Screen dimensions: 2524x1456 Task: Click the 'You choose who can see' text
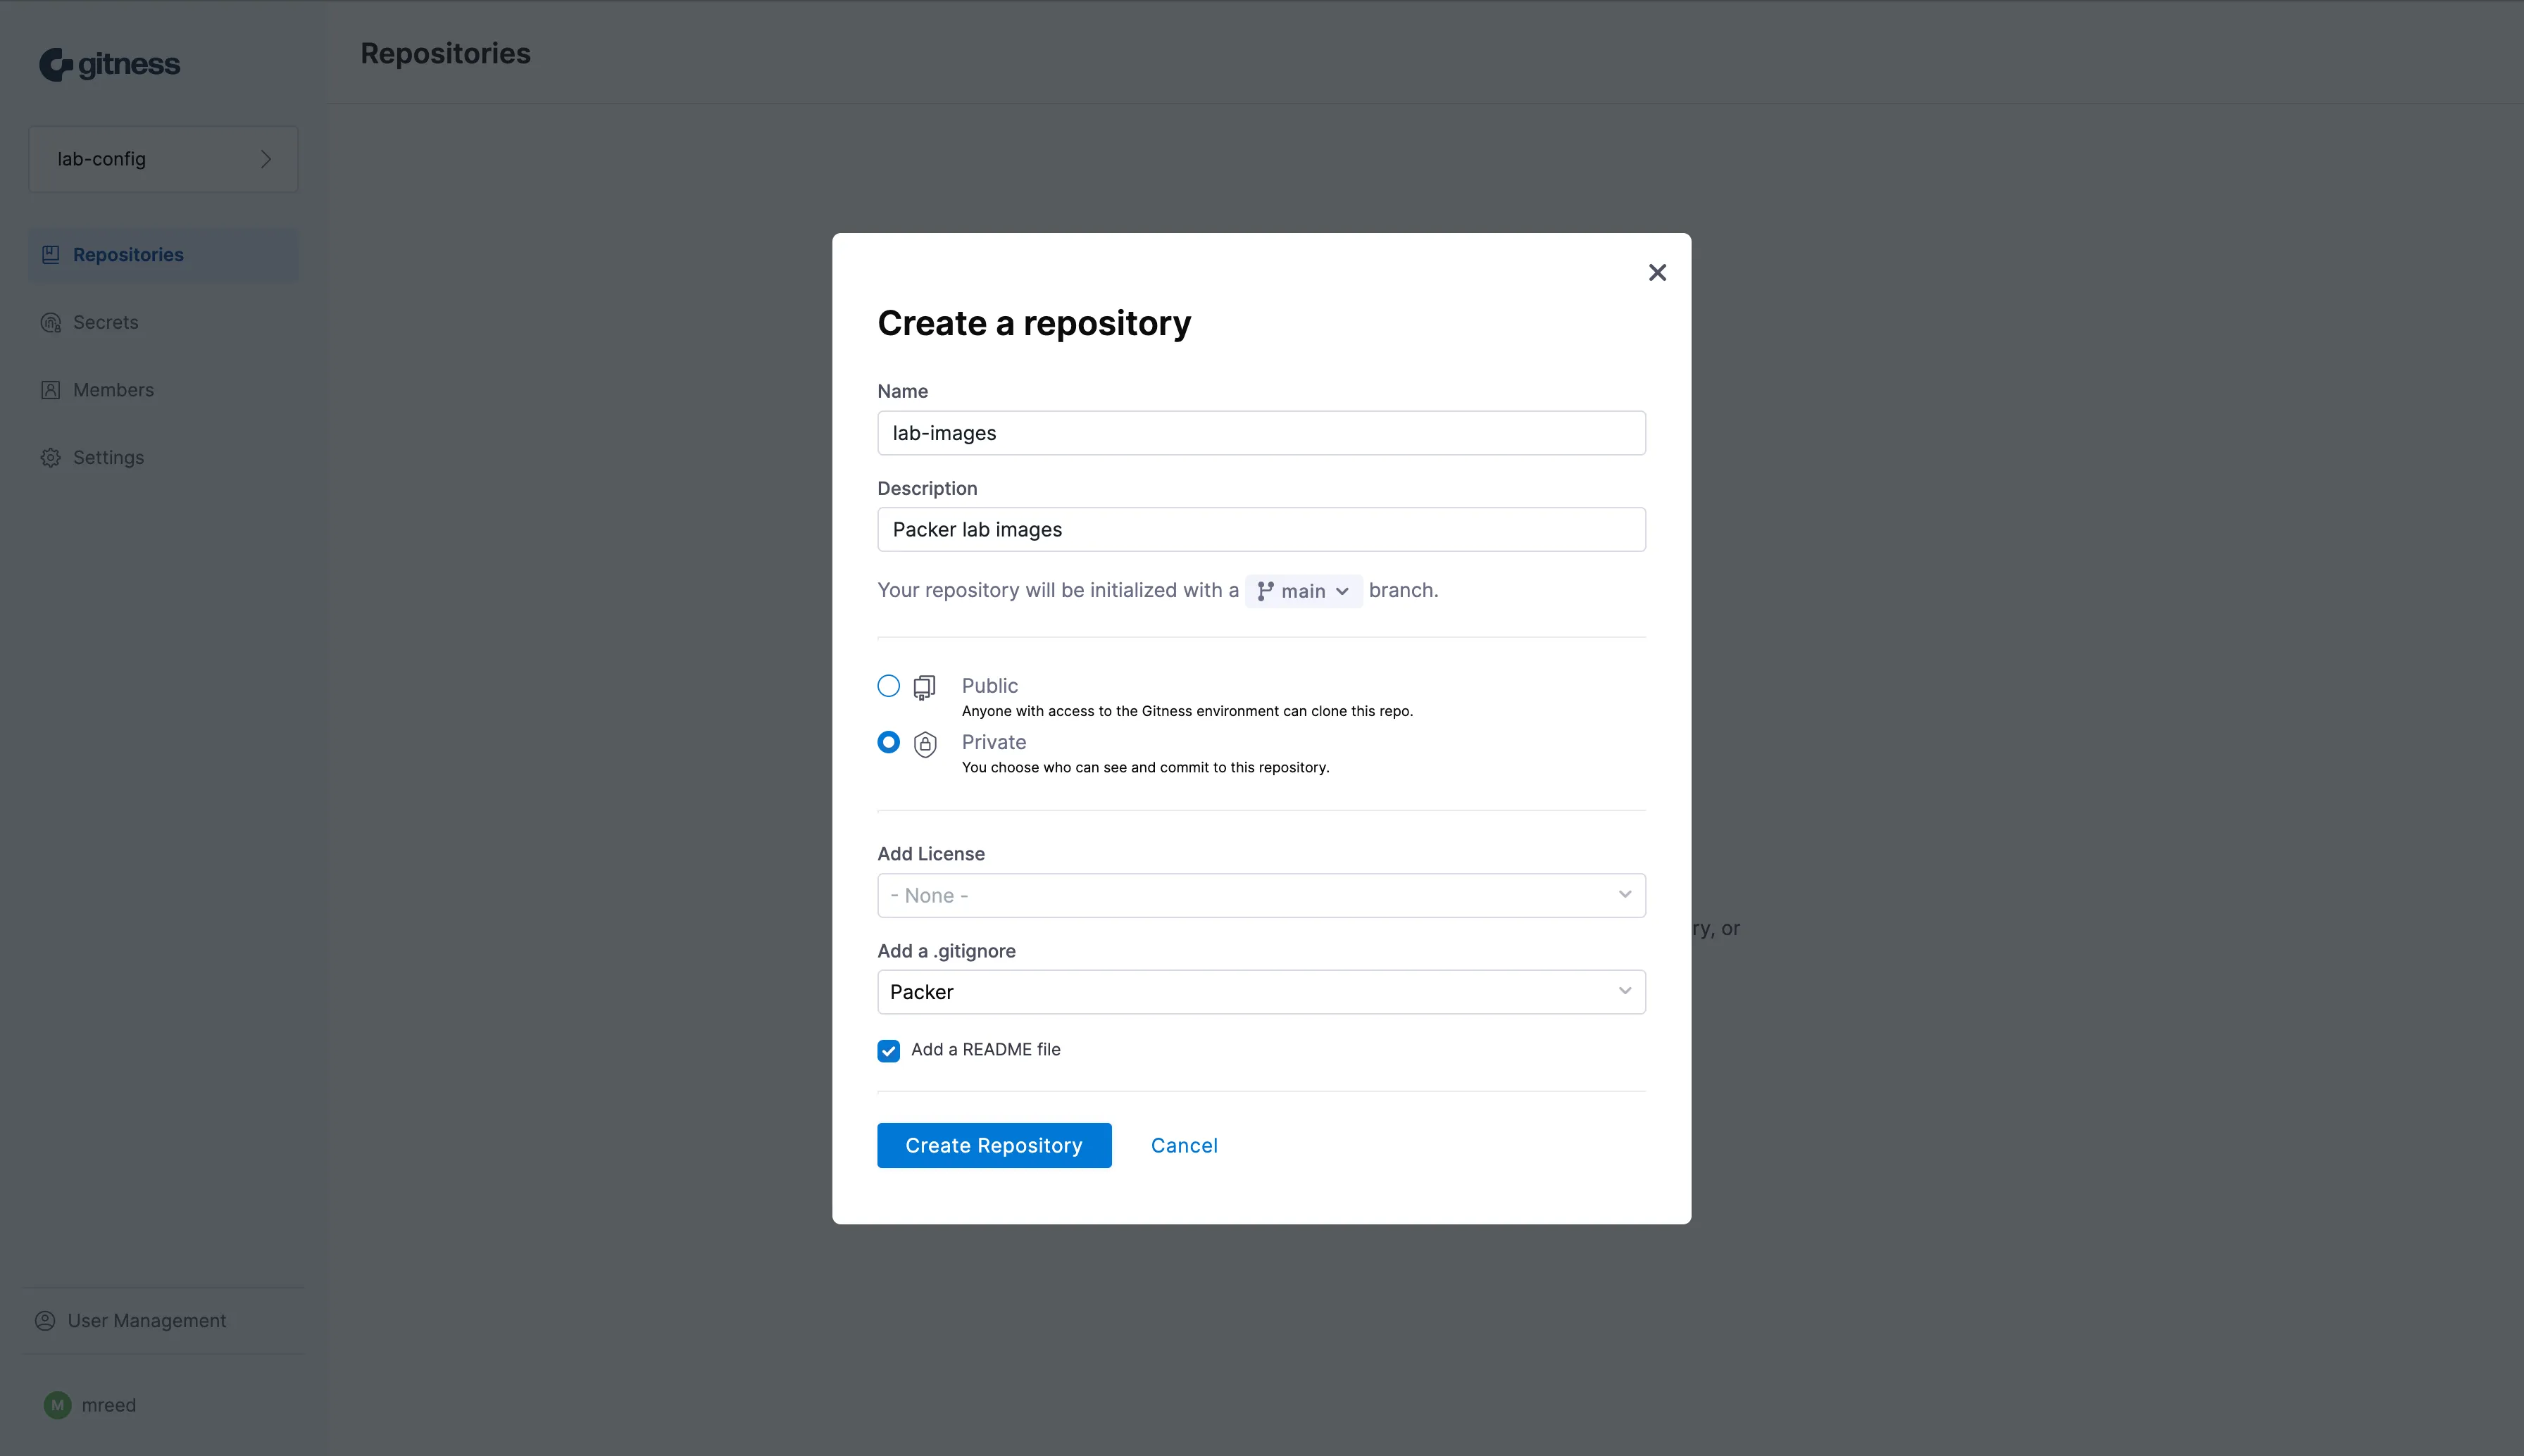click(1145, 767)
